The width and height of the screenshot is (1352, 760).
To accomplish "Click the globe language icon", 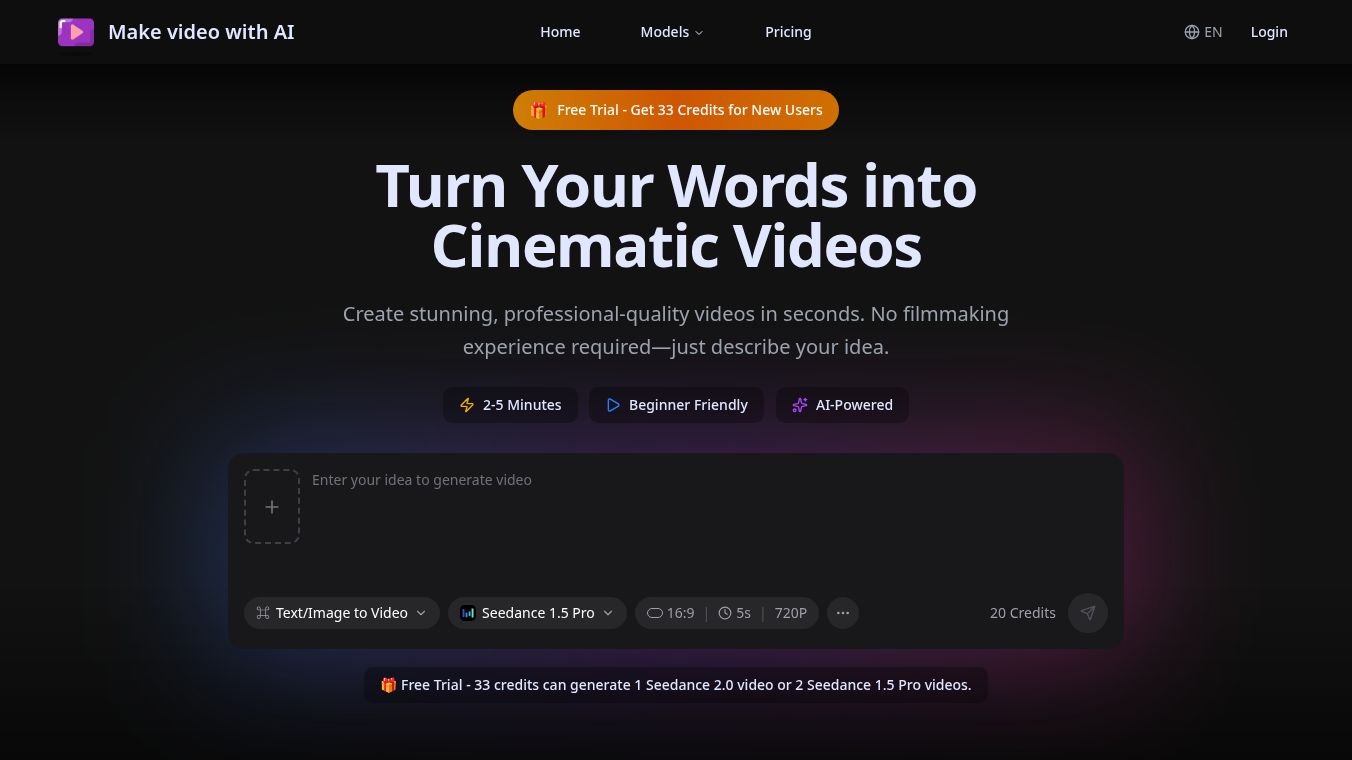I will tap(1192, 32).
